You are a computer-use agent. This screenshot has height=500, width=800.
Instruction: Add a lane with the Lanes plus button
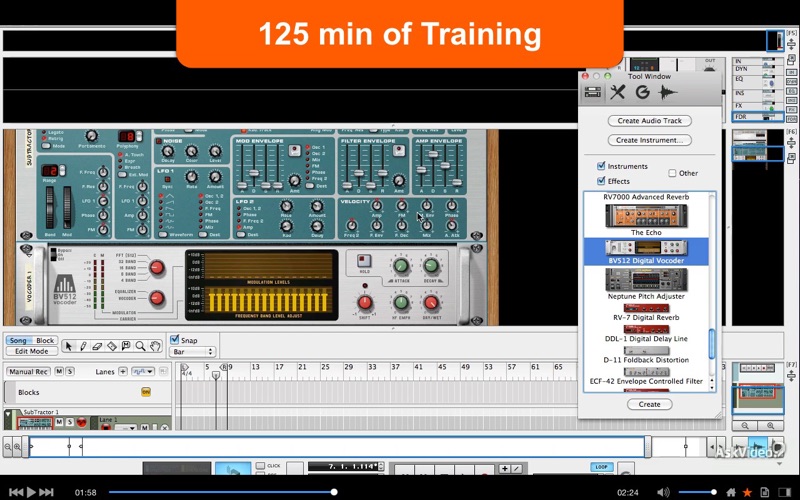click(x=123, y=371)
